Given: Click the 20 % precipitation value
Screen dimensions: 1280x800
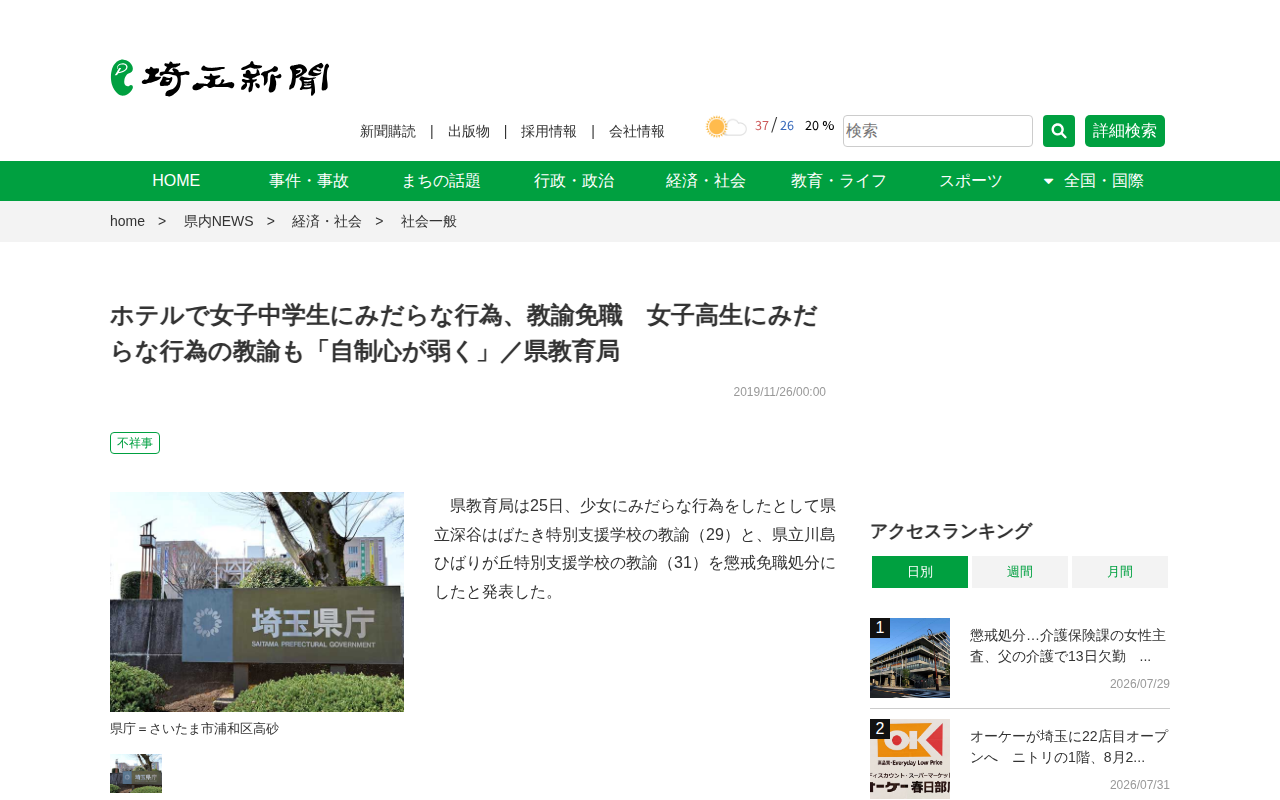Looking at the screenshot, I should pos(819,126).
